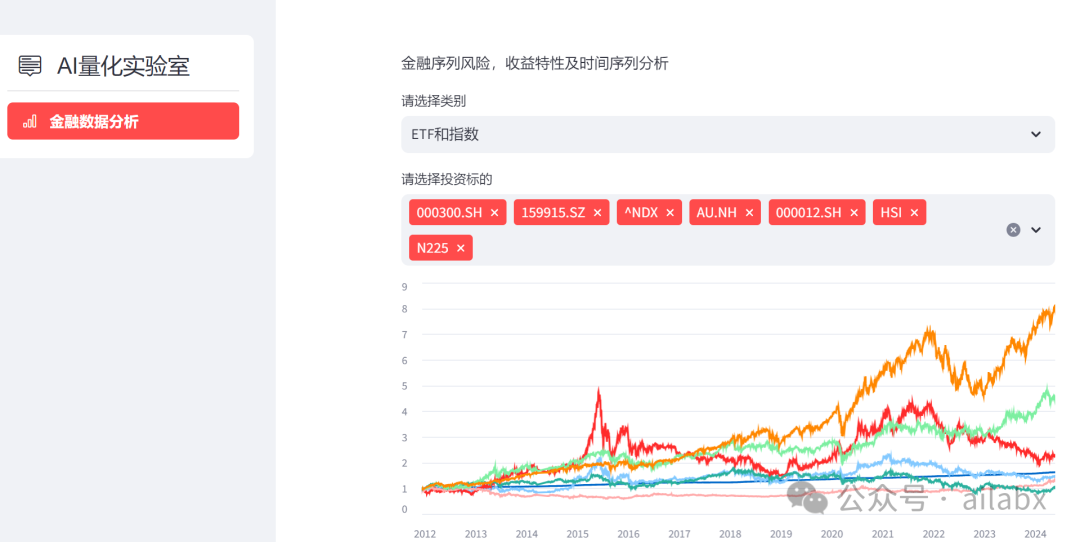Expand the instrument multiselect chevron
This screenshot has height=542, width=1080.
coord(1035,230)
